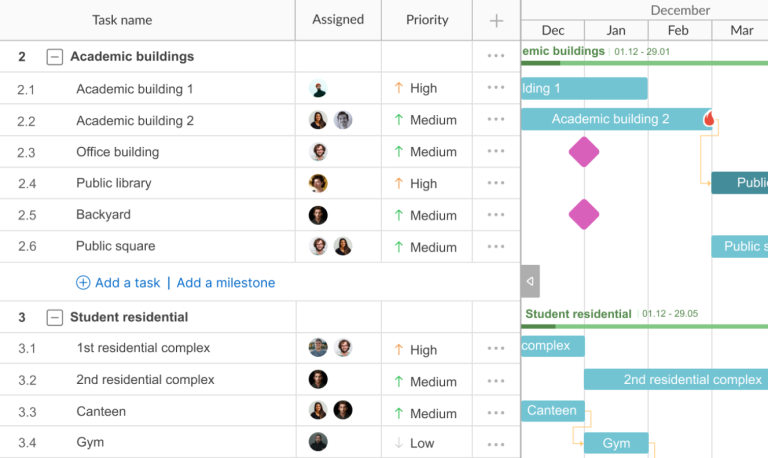
Task: Click the assignee avatar for Gym task
Action: (x=318, y=442)
